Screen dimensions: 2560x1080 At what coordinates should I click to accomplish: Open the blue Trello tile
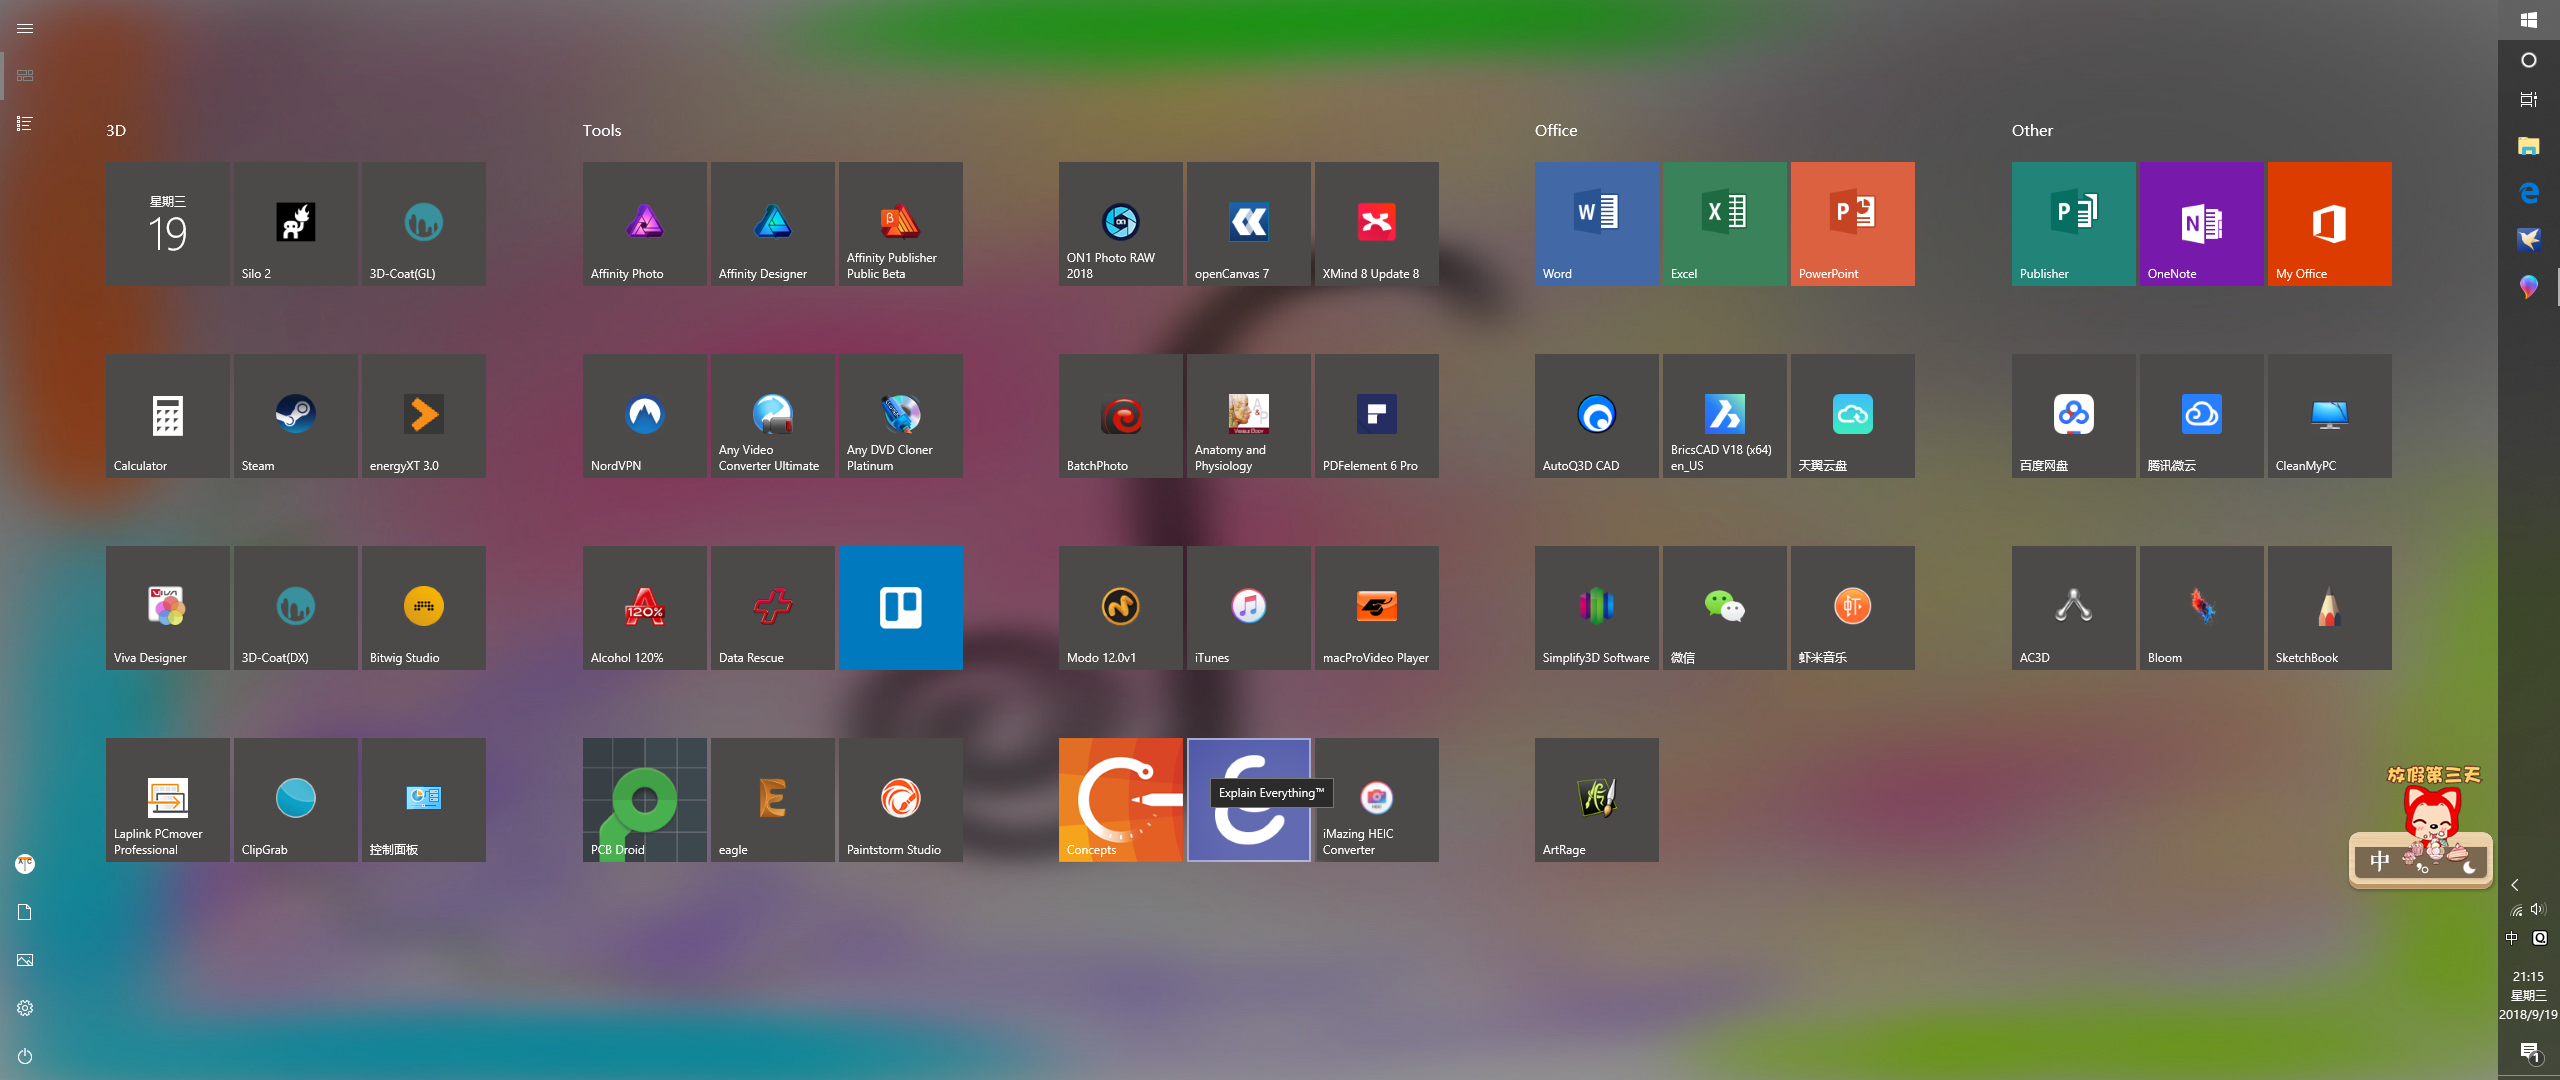(901, 608)
